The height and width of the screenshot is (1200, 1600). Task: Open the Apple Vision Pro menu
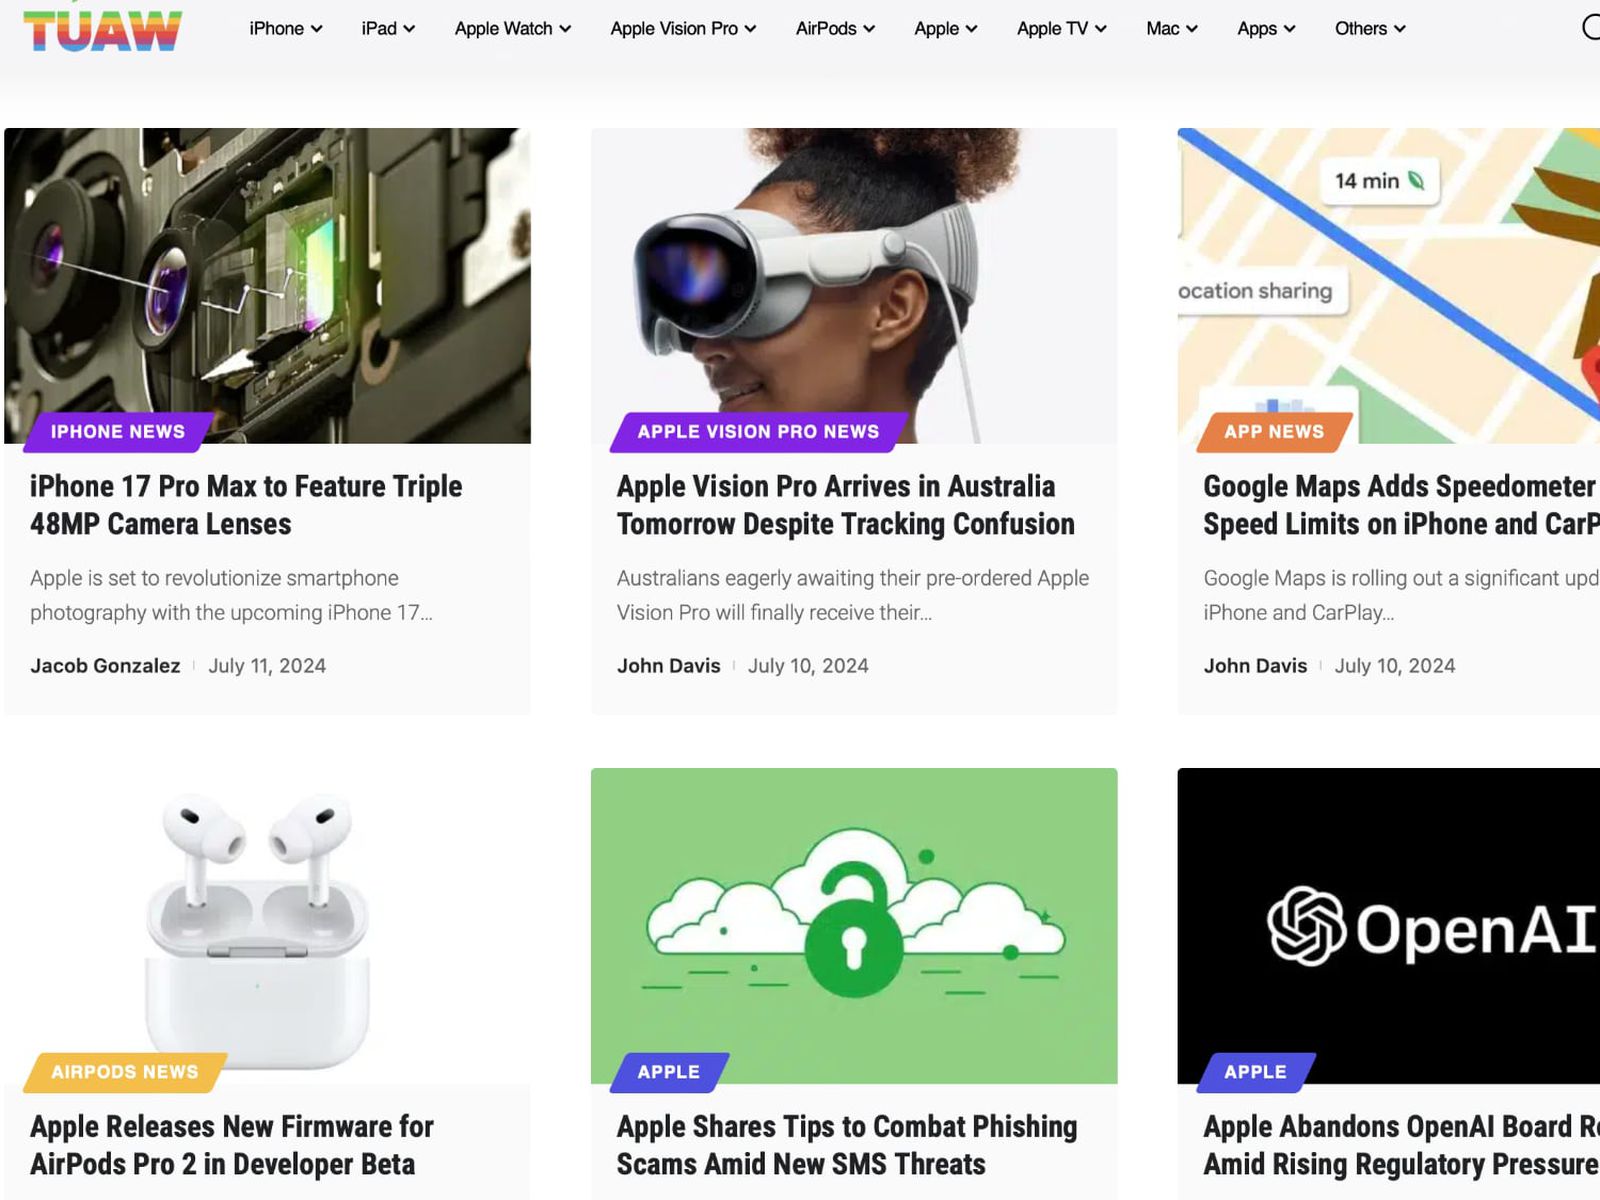click(x=682, y=29)
